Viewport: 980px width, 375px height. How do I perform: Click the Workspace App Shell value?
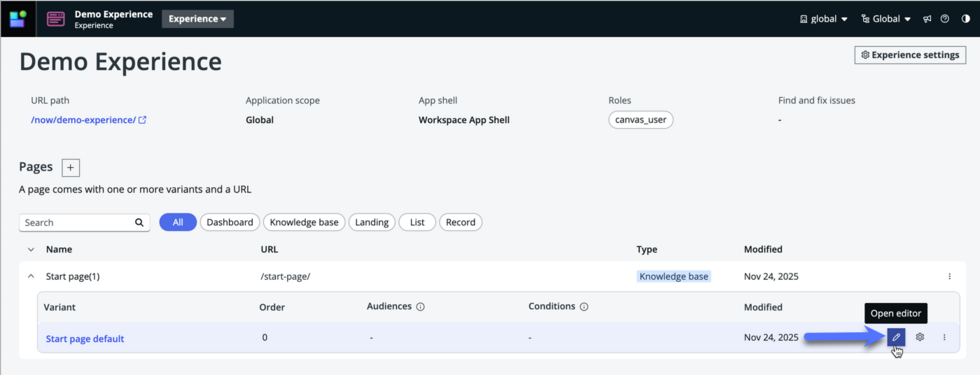click(464, 120)
